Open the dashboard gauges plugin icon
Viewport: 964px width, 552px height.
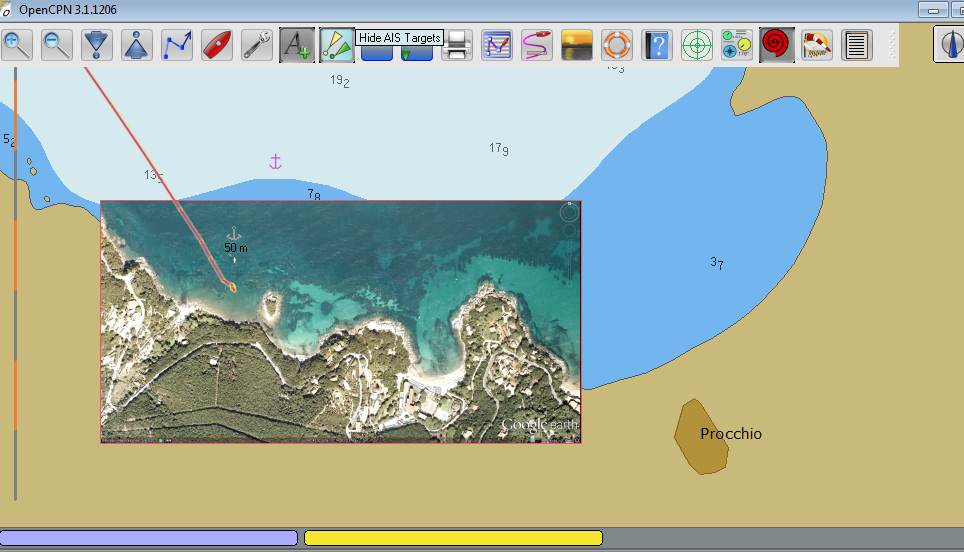pyautogui.click(x=737, y=45)
